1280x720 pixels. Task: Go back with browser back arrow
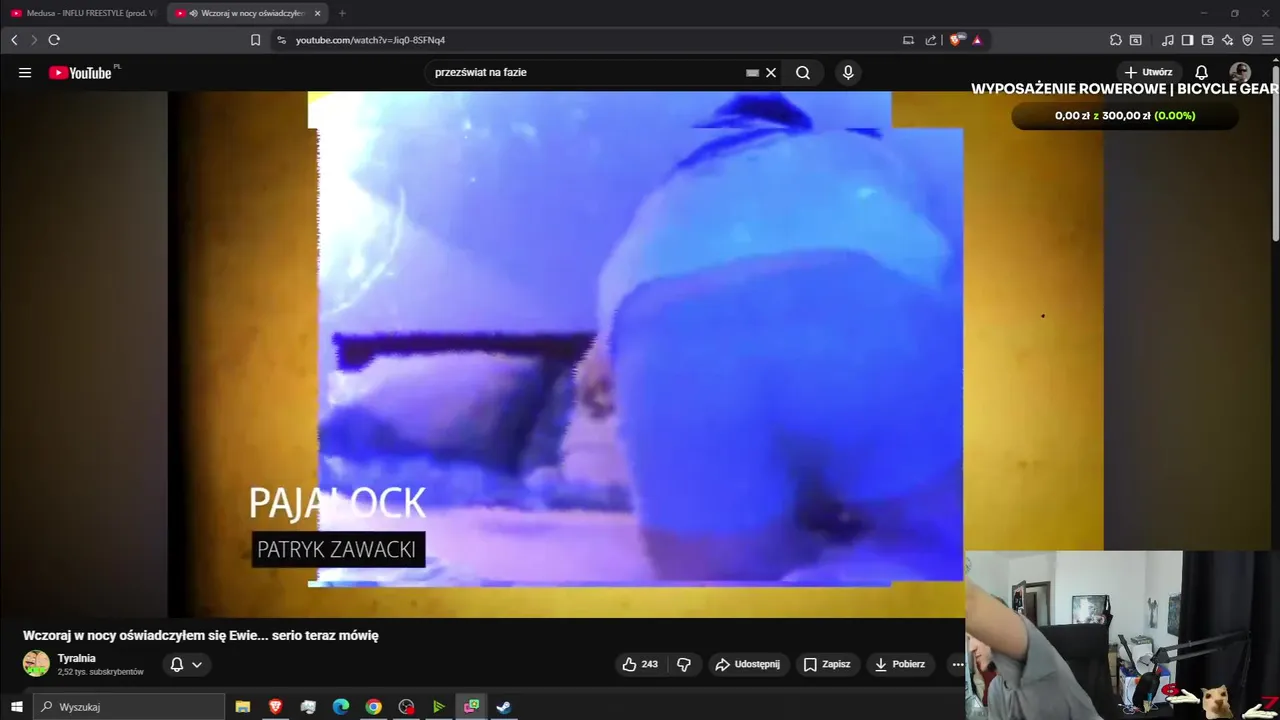tap(14, 40)
